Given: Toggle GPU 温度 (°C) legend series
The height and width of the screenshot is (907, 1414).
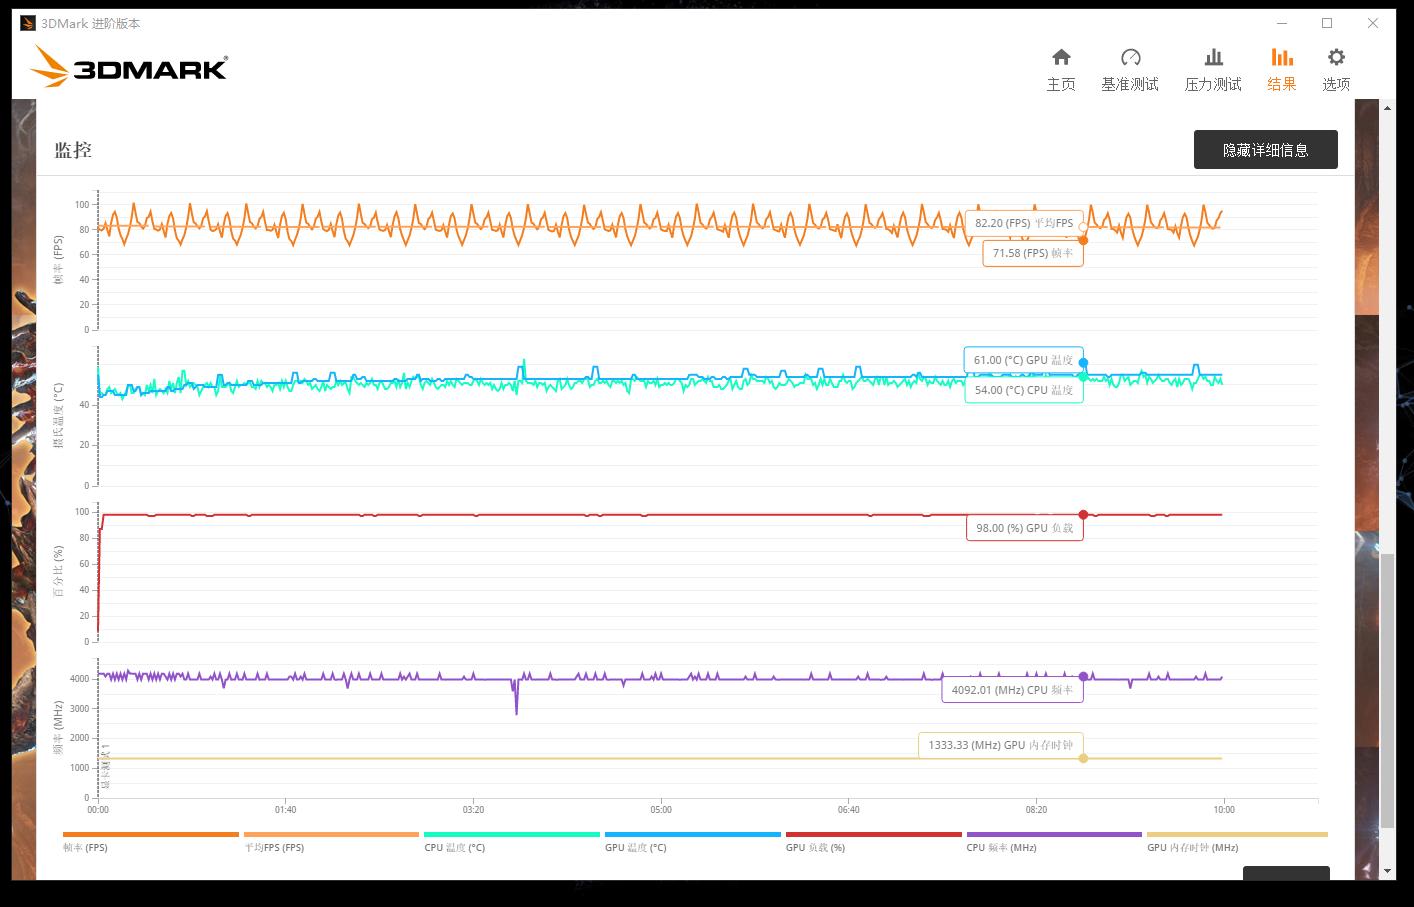Looking at the screenshot, I should coord(635,847).
